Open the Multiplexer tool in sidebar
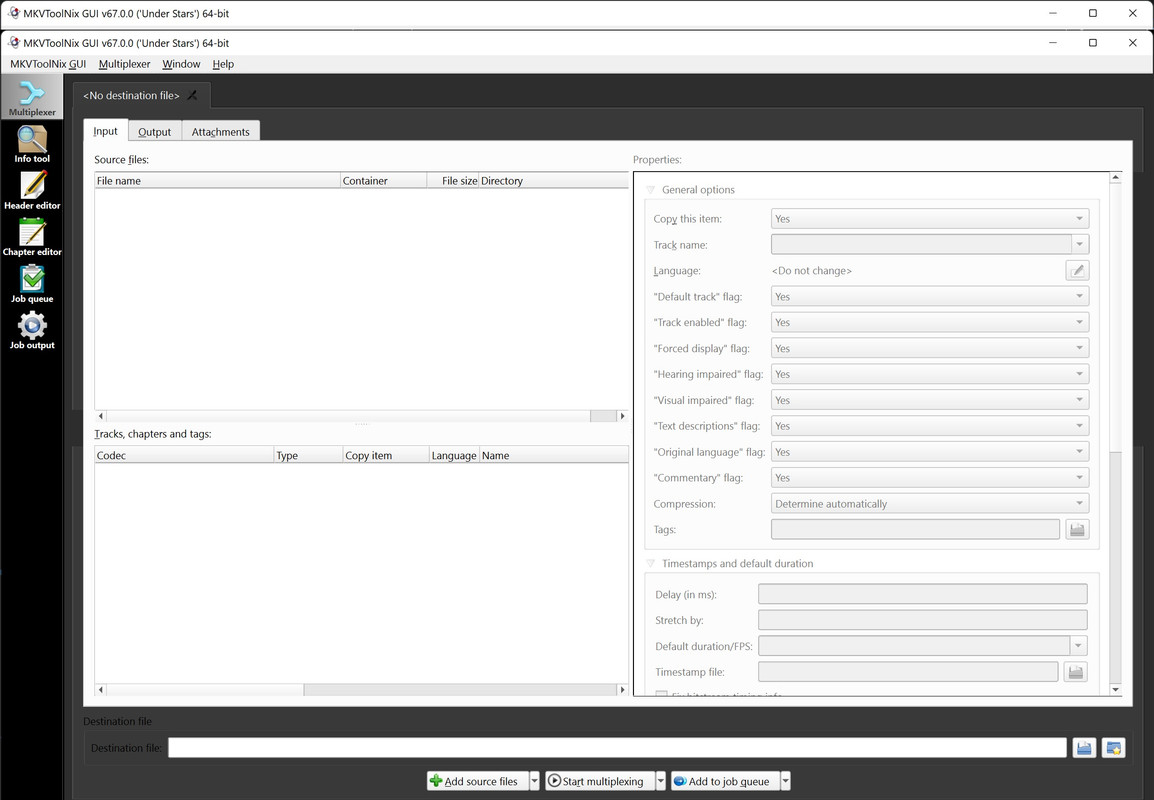This screenshot has height=800, width=1154. (x=32, y=97)
